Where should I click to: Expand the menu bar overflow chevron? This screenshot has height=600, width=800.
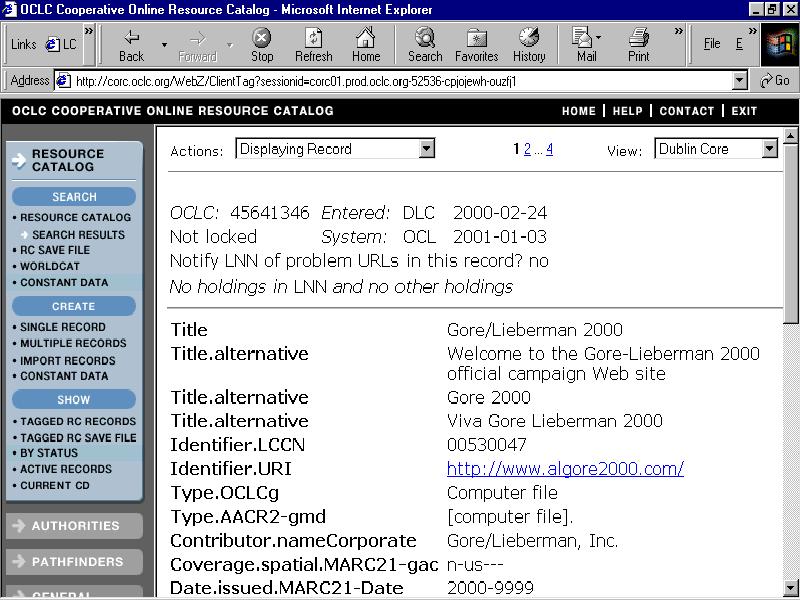coord(753,32)
